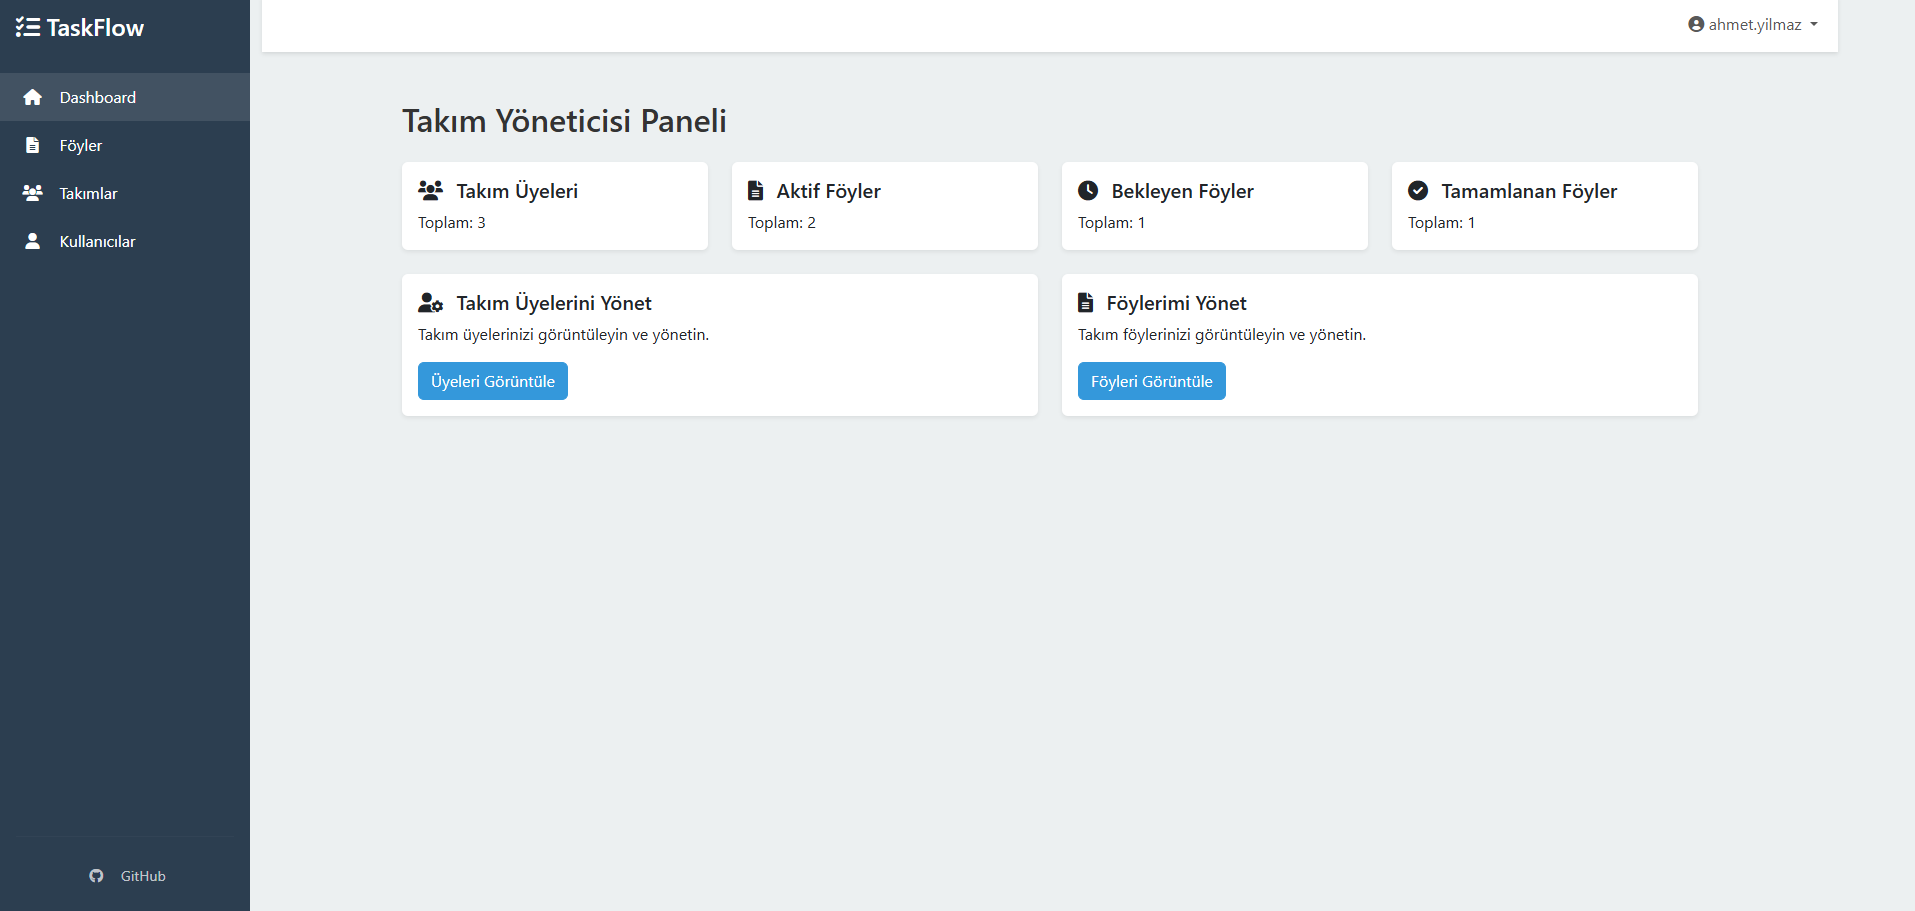Follow the GitHub link in sidebar footer
Viewport: 1915px width, 911px height.
coord(143,876)
